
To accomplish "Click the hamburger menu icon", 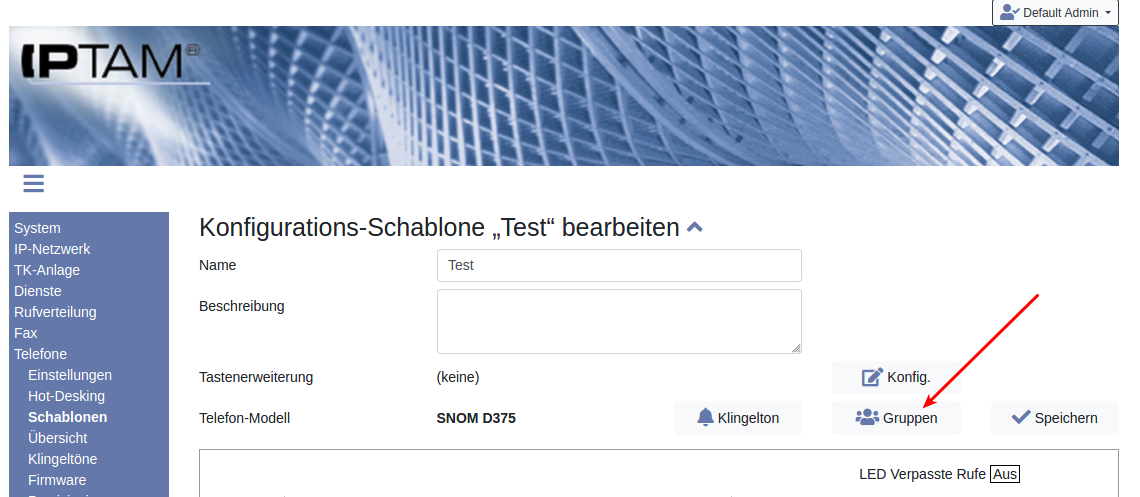I will [x=34, y=183].
